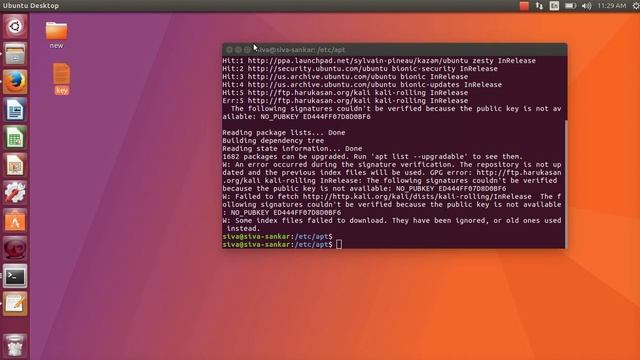Open the keyboard input source indicator
640x360 pixels.
click(x=554, y=6)
